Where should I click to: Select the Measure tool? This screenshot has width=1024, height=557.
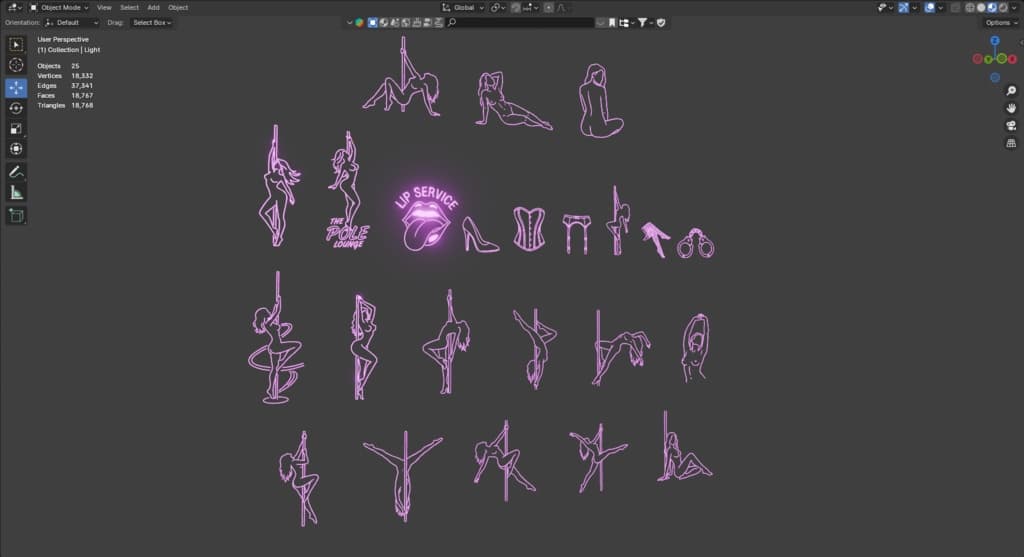16,193
